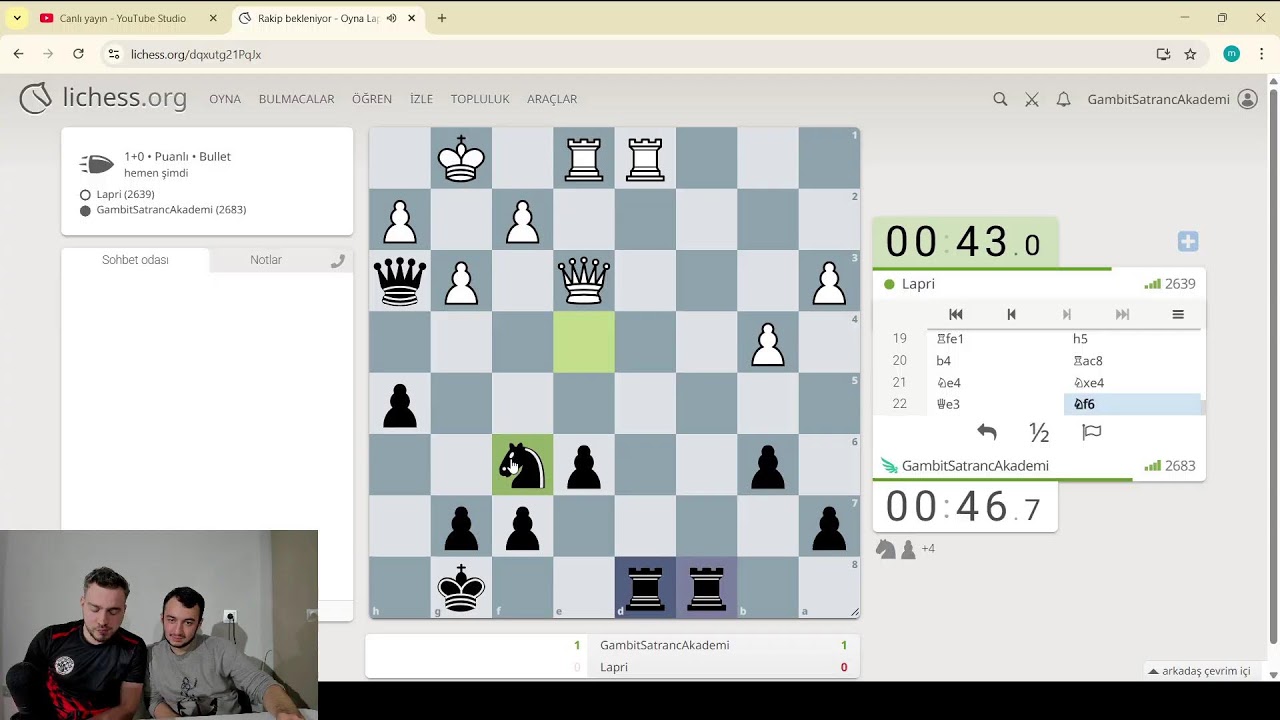1280x720 pixels.
Task: Open the Chrome three-dot menu
Action: 1262,54
